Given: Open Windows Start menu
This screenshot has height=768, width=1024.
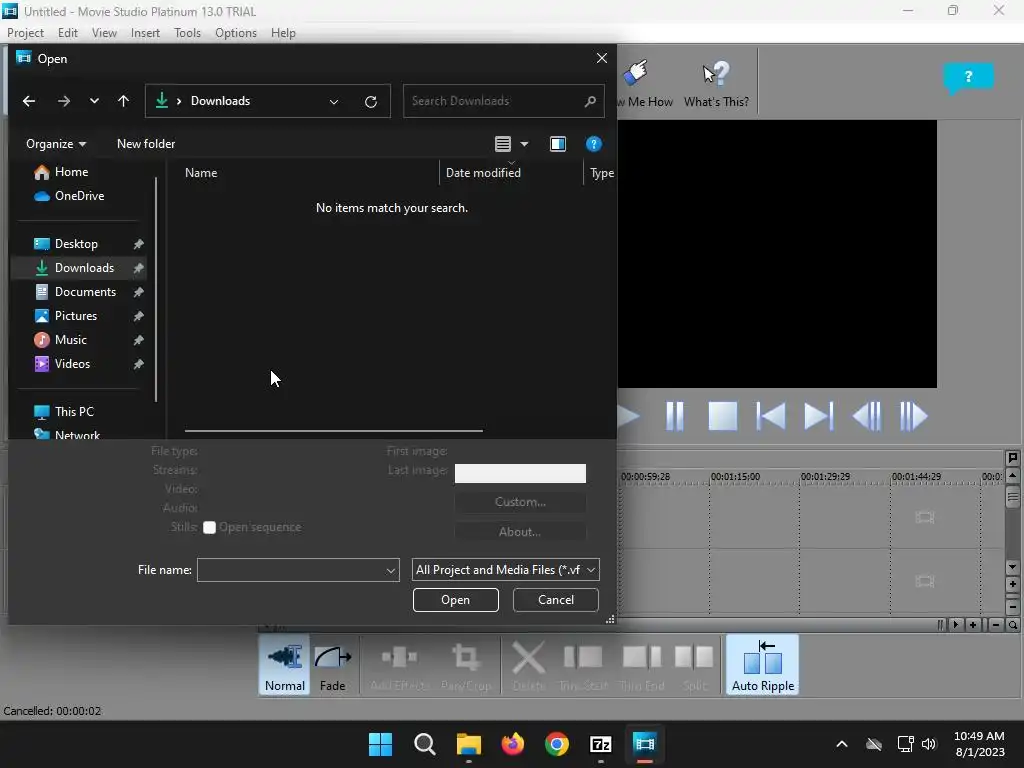Looking at the screenshot, I should (380, 744).
